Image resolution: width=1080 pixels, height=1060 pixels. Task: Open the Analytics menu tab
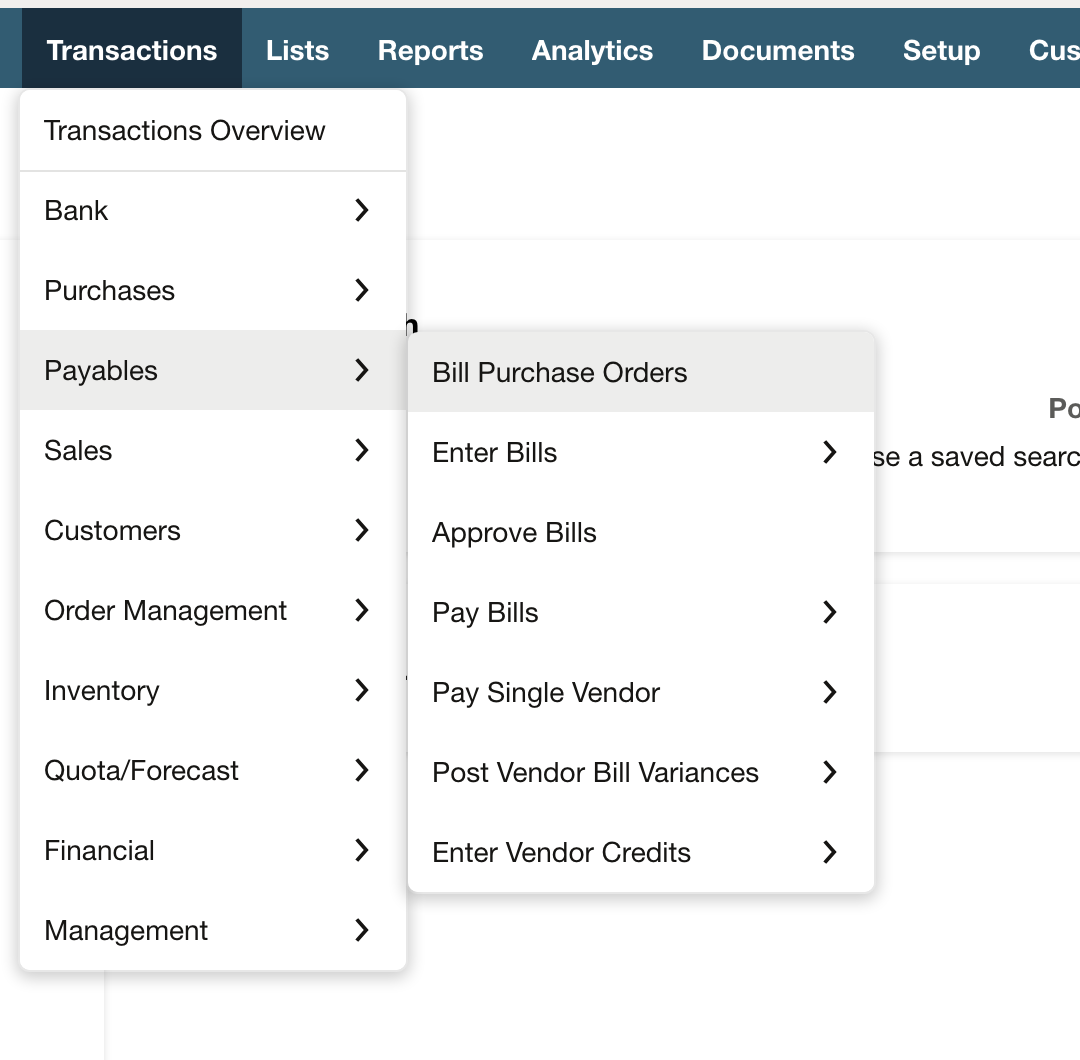tap(592, 49)
